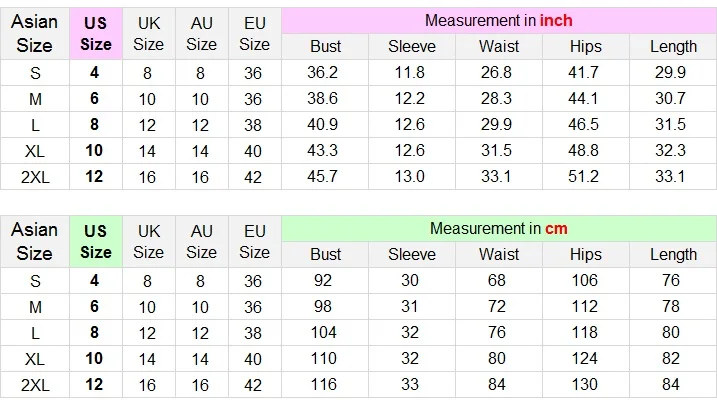The height and width of the screenshot is (408, 717).
Task: Click length value 76 in cm table
Action: [x=671, y=280]
